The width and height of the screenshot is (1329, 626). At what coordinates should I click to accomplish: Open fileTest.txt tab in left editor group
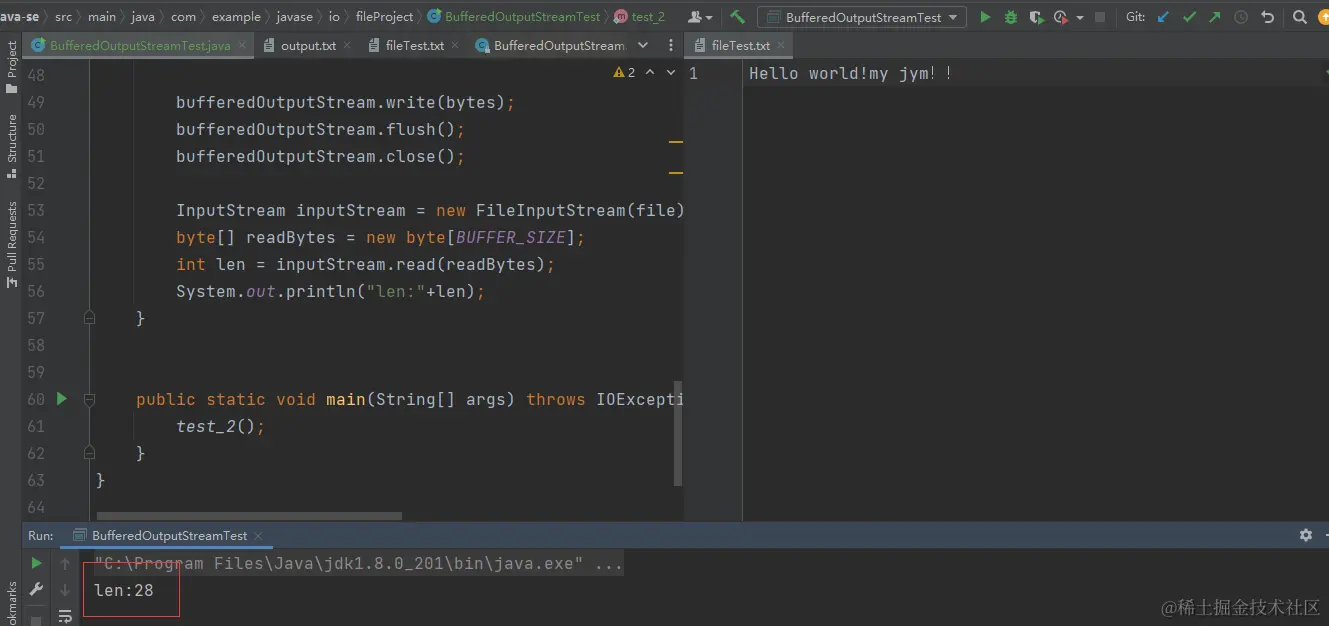(414, 46)
